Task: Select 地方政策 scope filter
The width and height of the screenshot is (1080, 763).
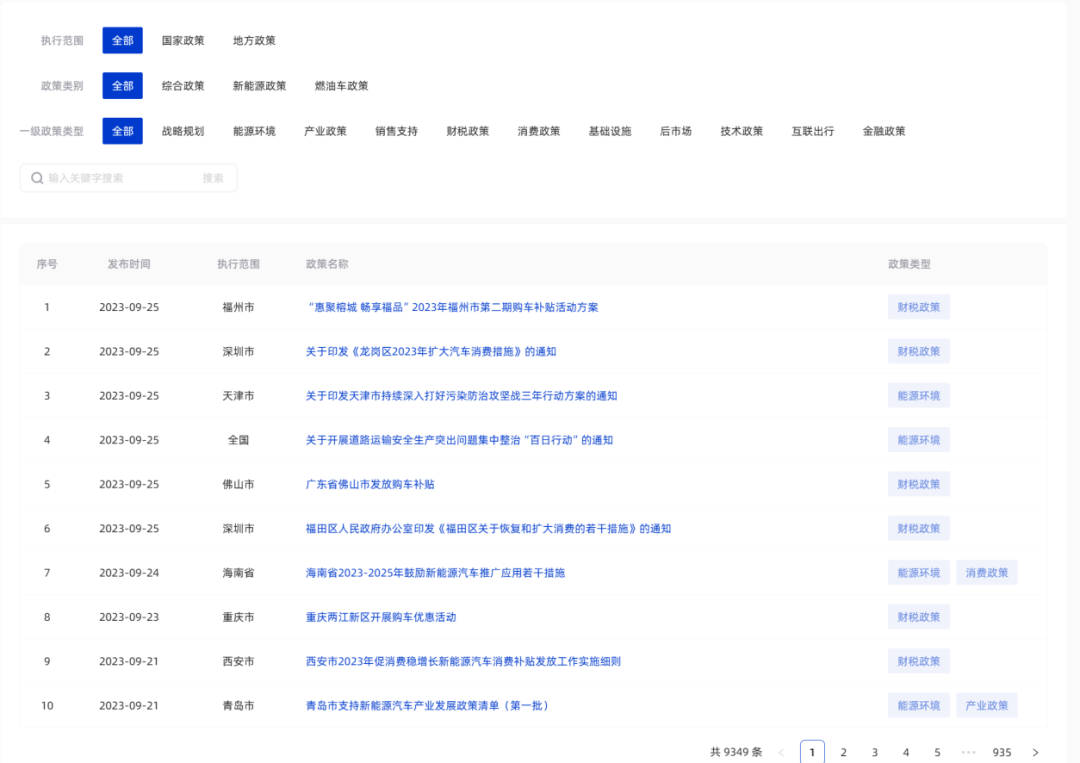Action: (254, 41)
